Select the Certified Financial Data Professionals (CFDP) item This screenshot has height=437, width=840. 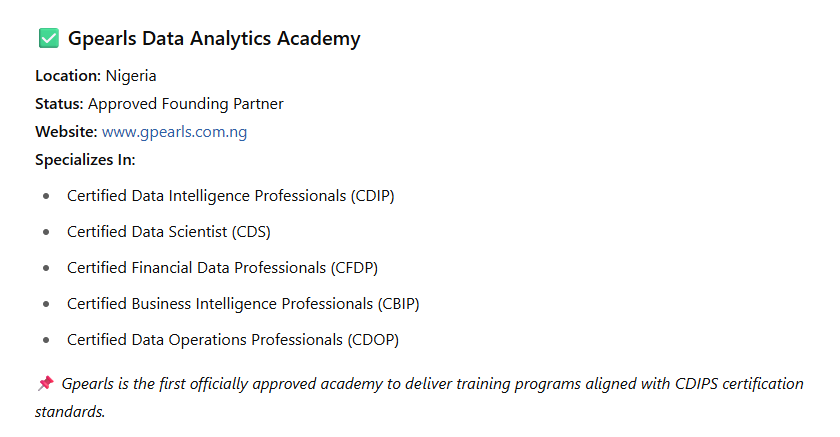222,268
